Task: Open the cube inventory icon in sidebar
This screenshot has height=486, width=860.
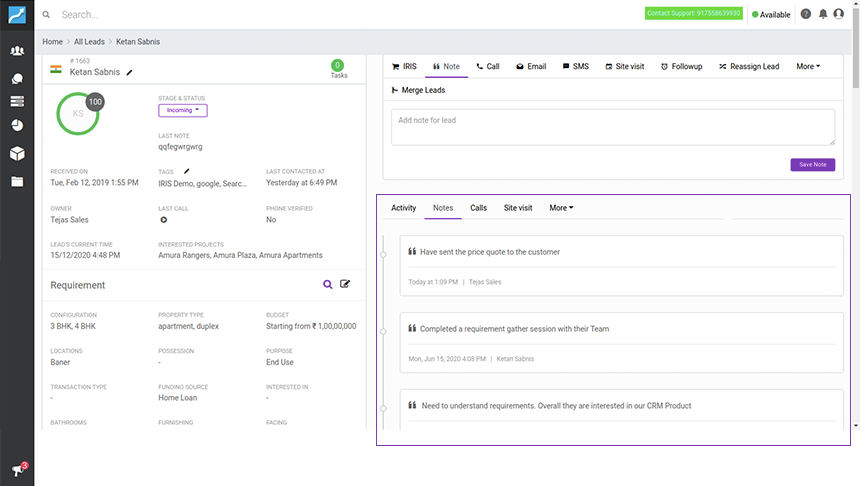Action: click(17, 154)
